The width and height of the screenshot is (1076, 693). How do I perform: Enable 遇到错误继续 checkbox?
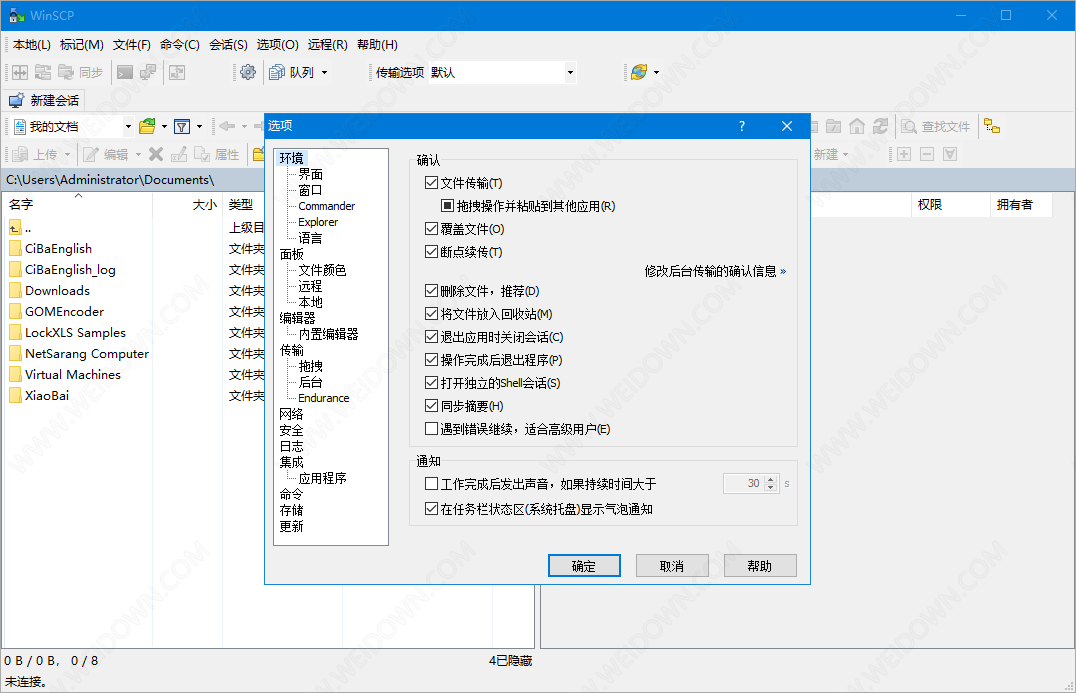pos(432,429)
